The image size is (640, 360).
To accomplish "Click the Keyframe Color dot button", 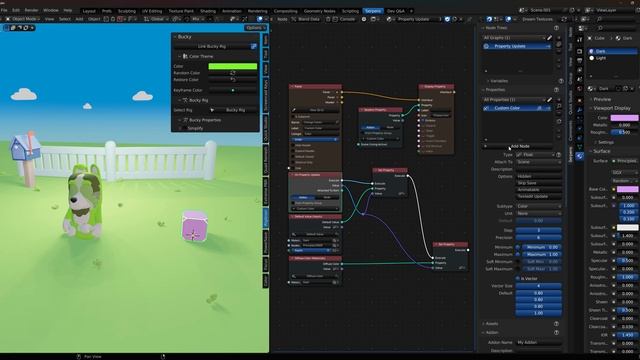I will click(233, 90).
